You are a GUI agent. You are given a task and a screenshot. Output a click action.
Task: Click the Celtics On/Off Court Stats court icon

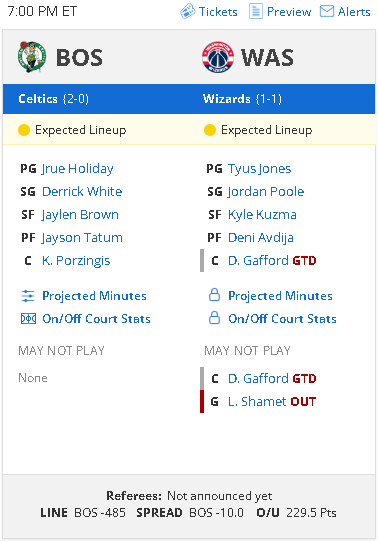pos(28,319)
